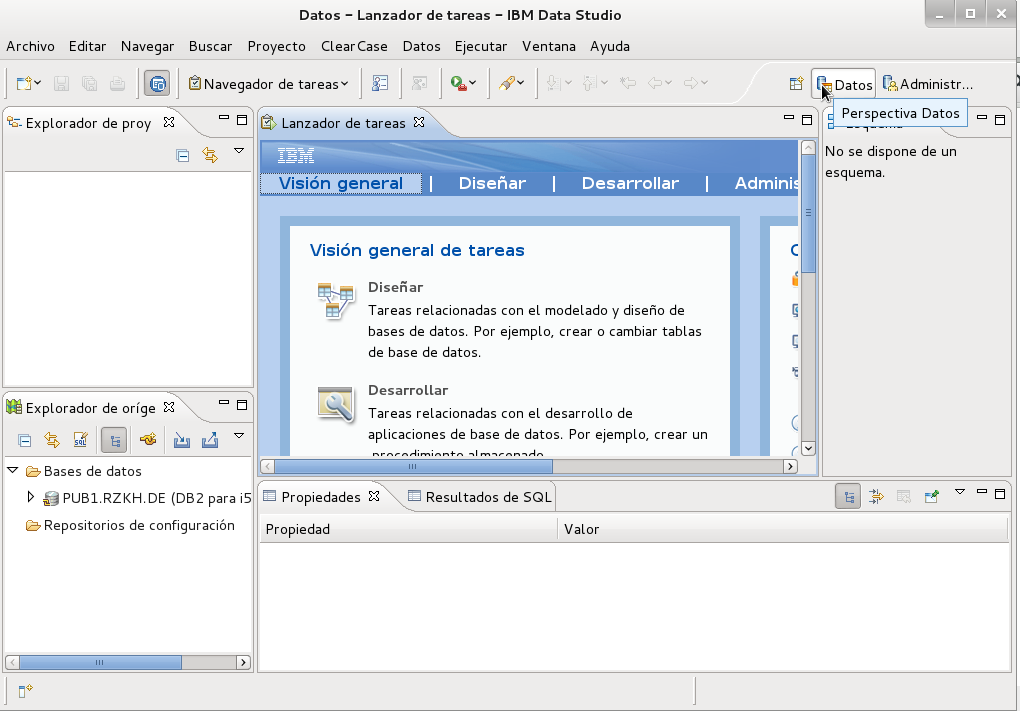Viewport: 1020px width, 711px height.
Task: Click the Open Perspective icon
Action: point(796,84)
